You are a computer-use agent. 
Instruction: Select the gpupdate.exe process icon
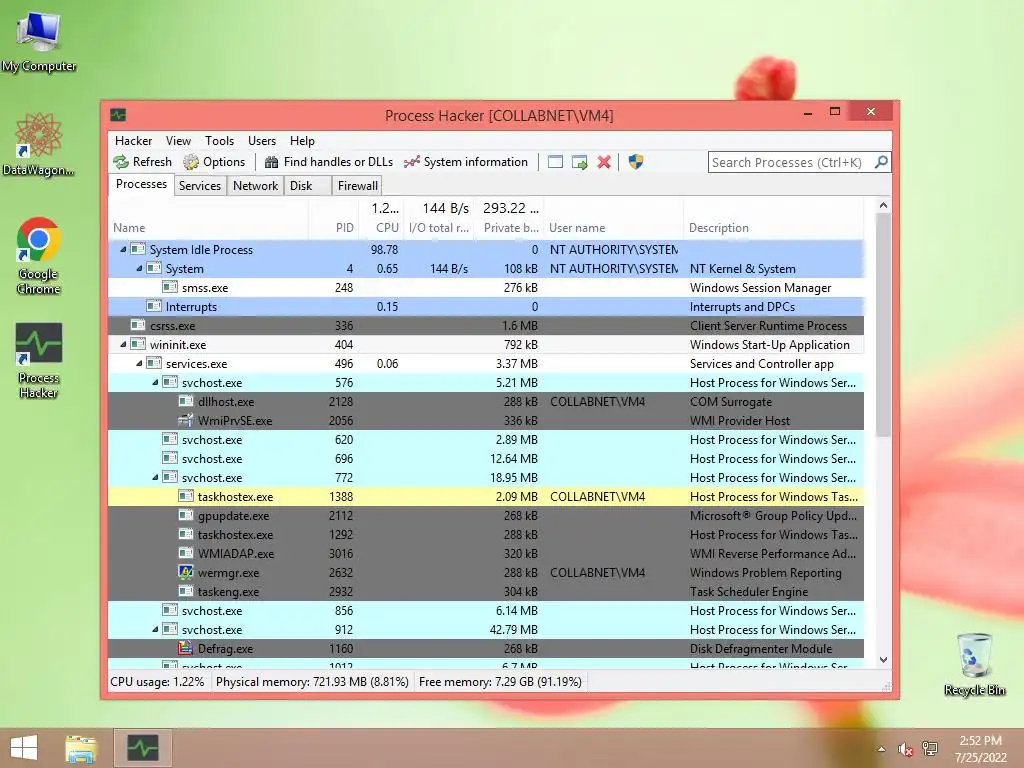click(185, 515)
